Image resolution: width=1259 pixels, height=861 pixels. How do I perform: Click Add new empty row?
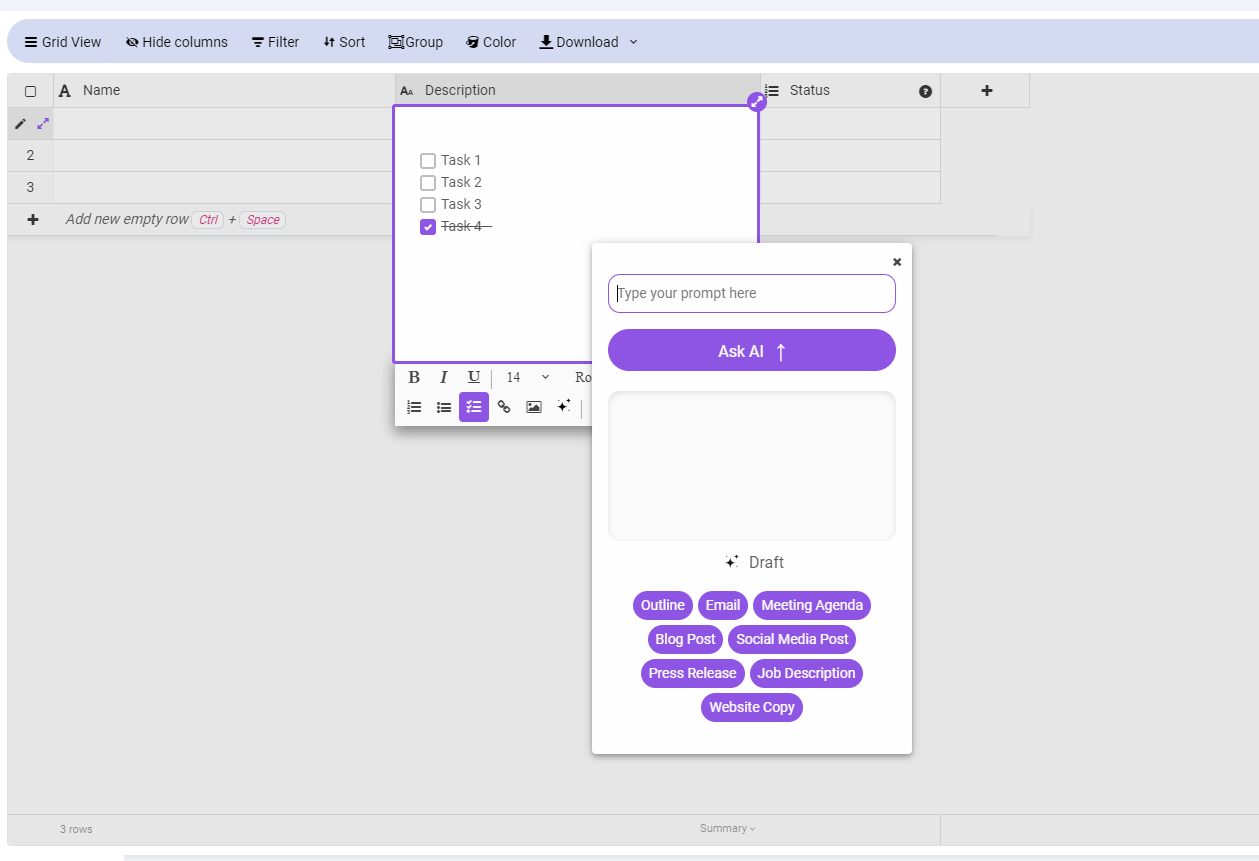(x=127, y=219)
